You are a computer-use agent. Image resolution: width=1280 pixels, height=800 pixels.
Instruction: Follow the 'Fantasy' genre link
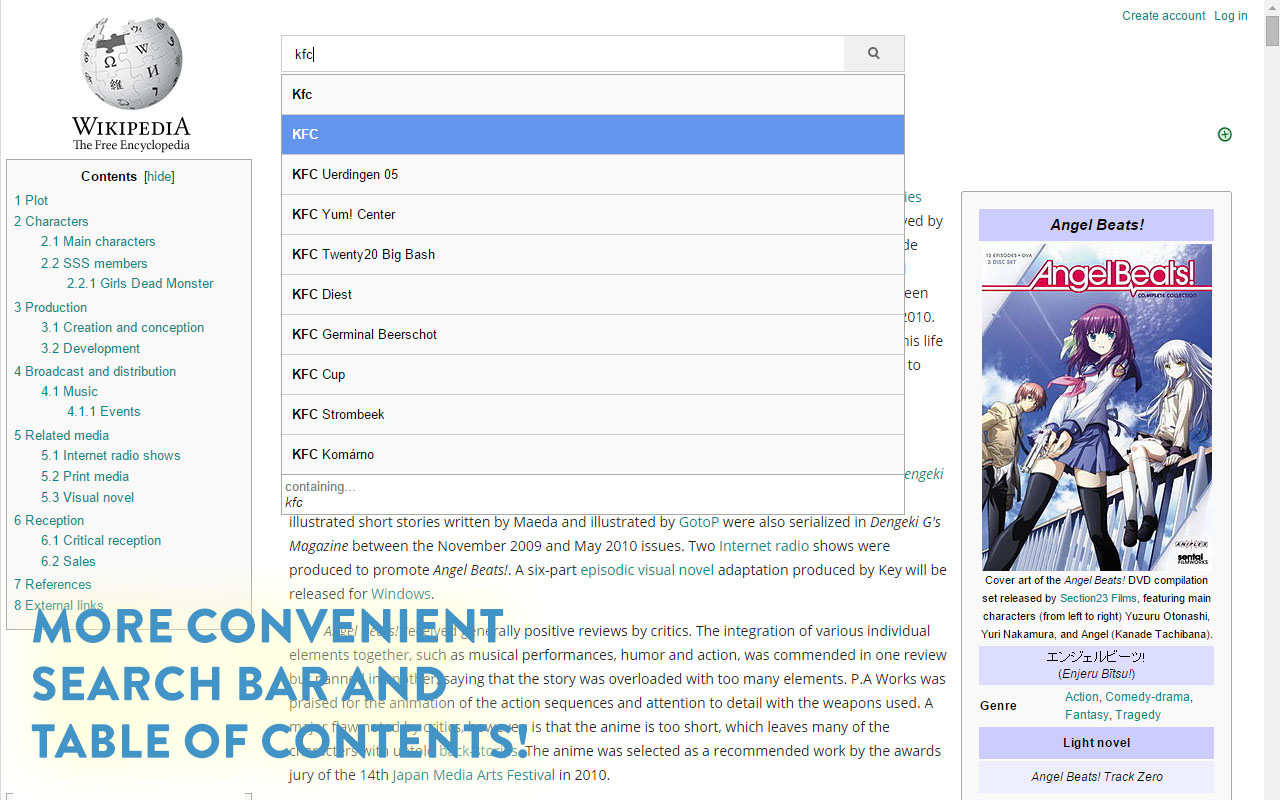tap(1087, 714)
